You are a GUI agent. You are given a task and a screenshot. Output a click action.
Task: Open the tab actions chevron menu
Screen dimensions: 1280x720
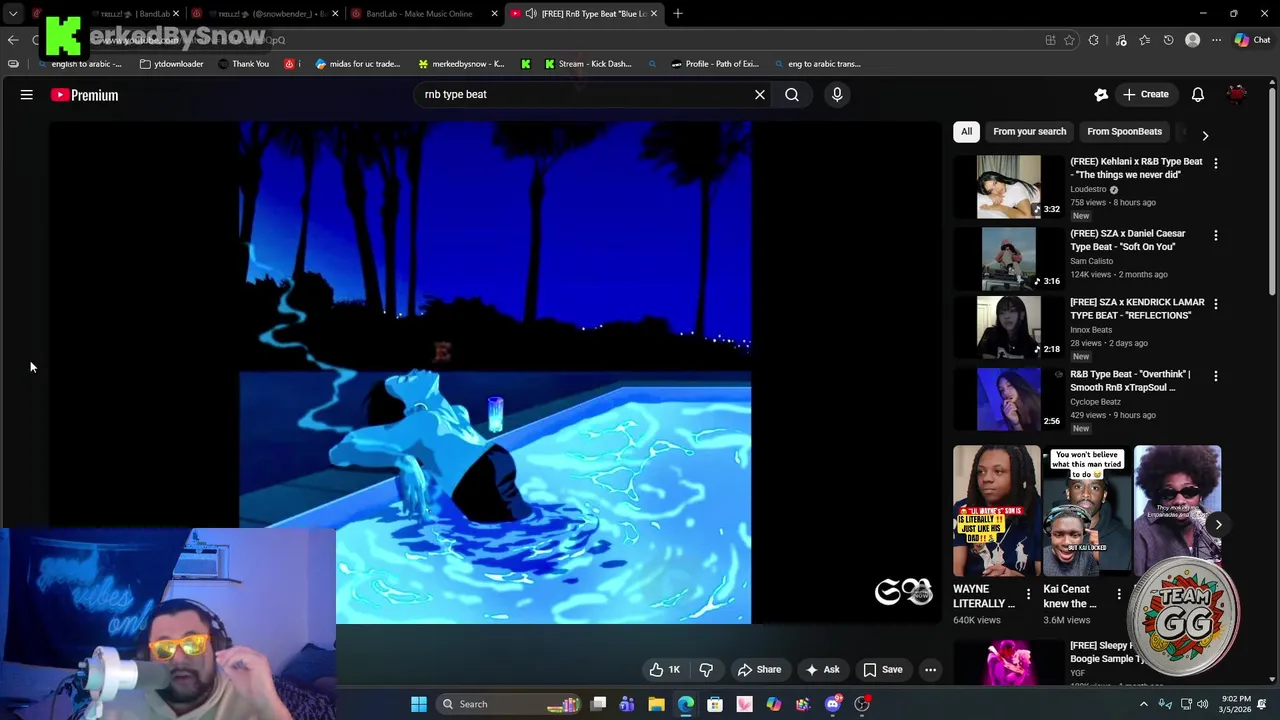tap(13, 14)
